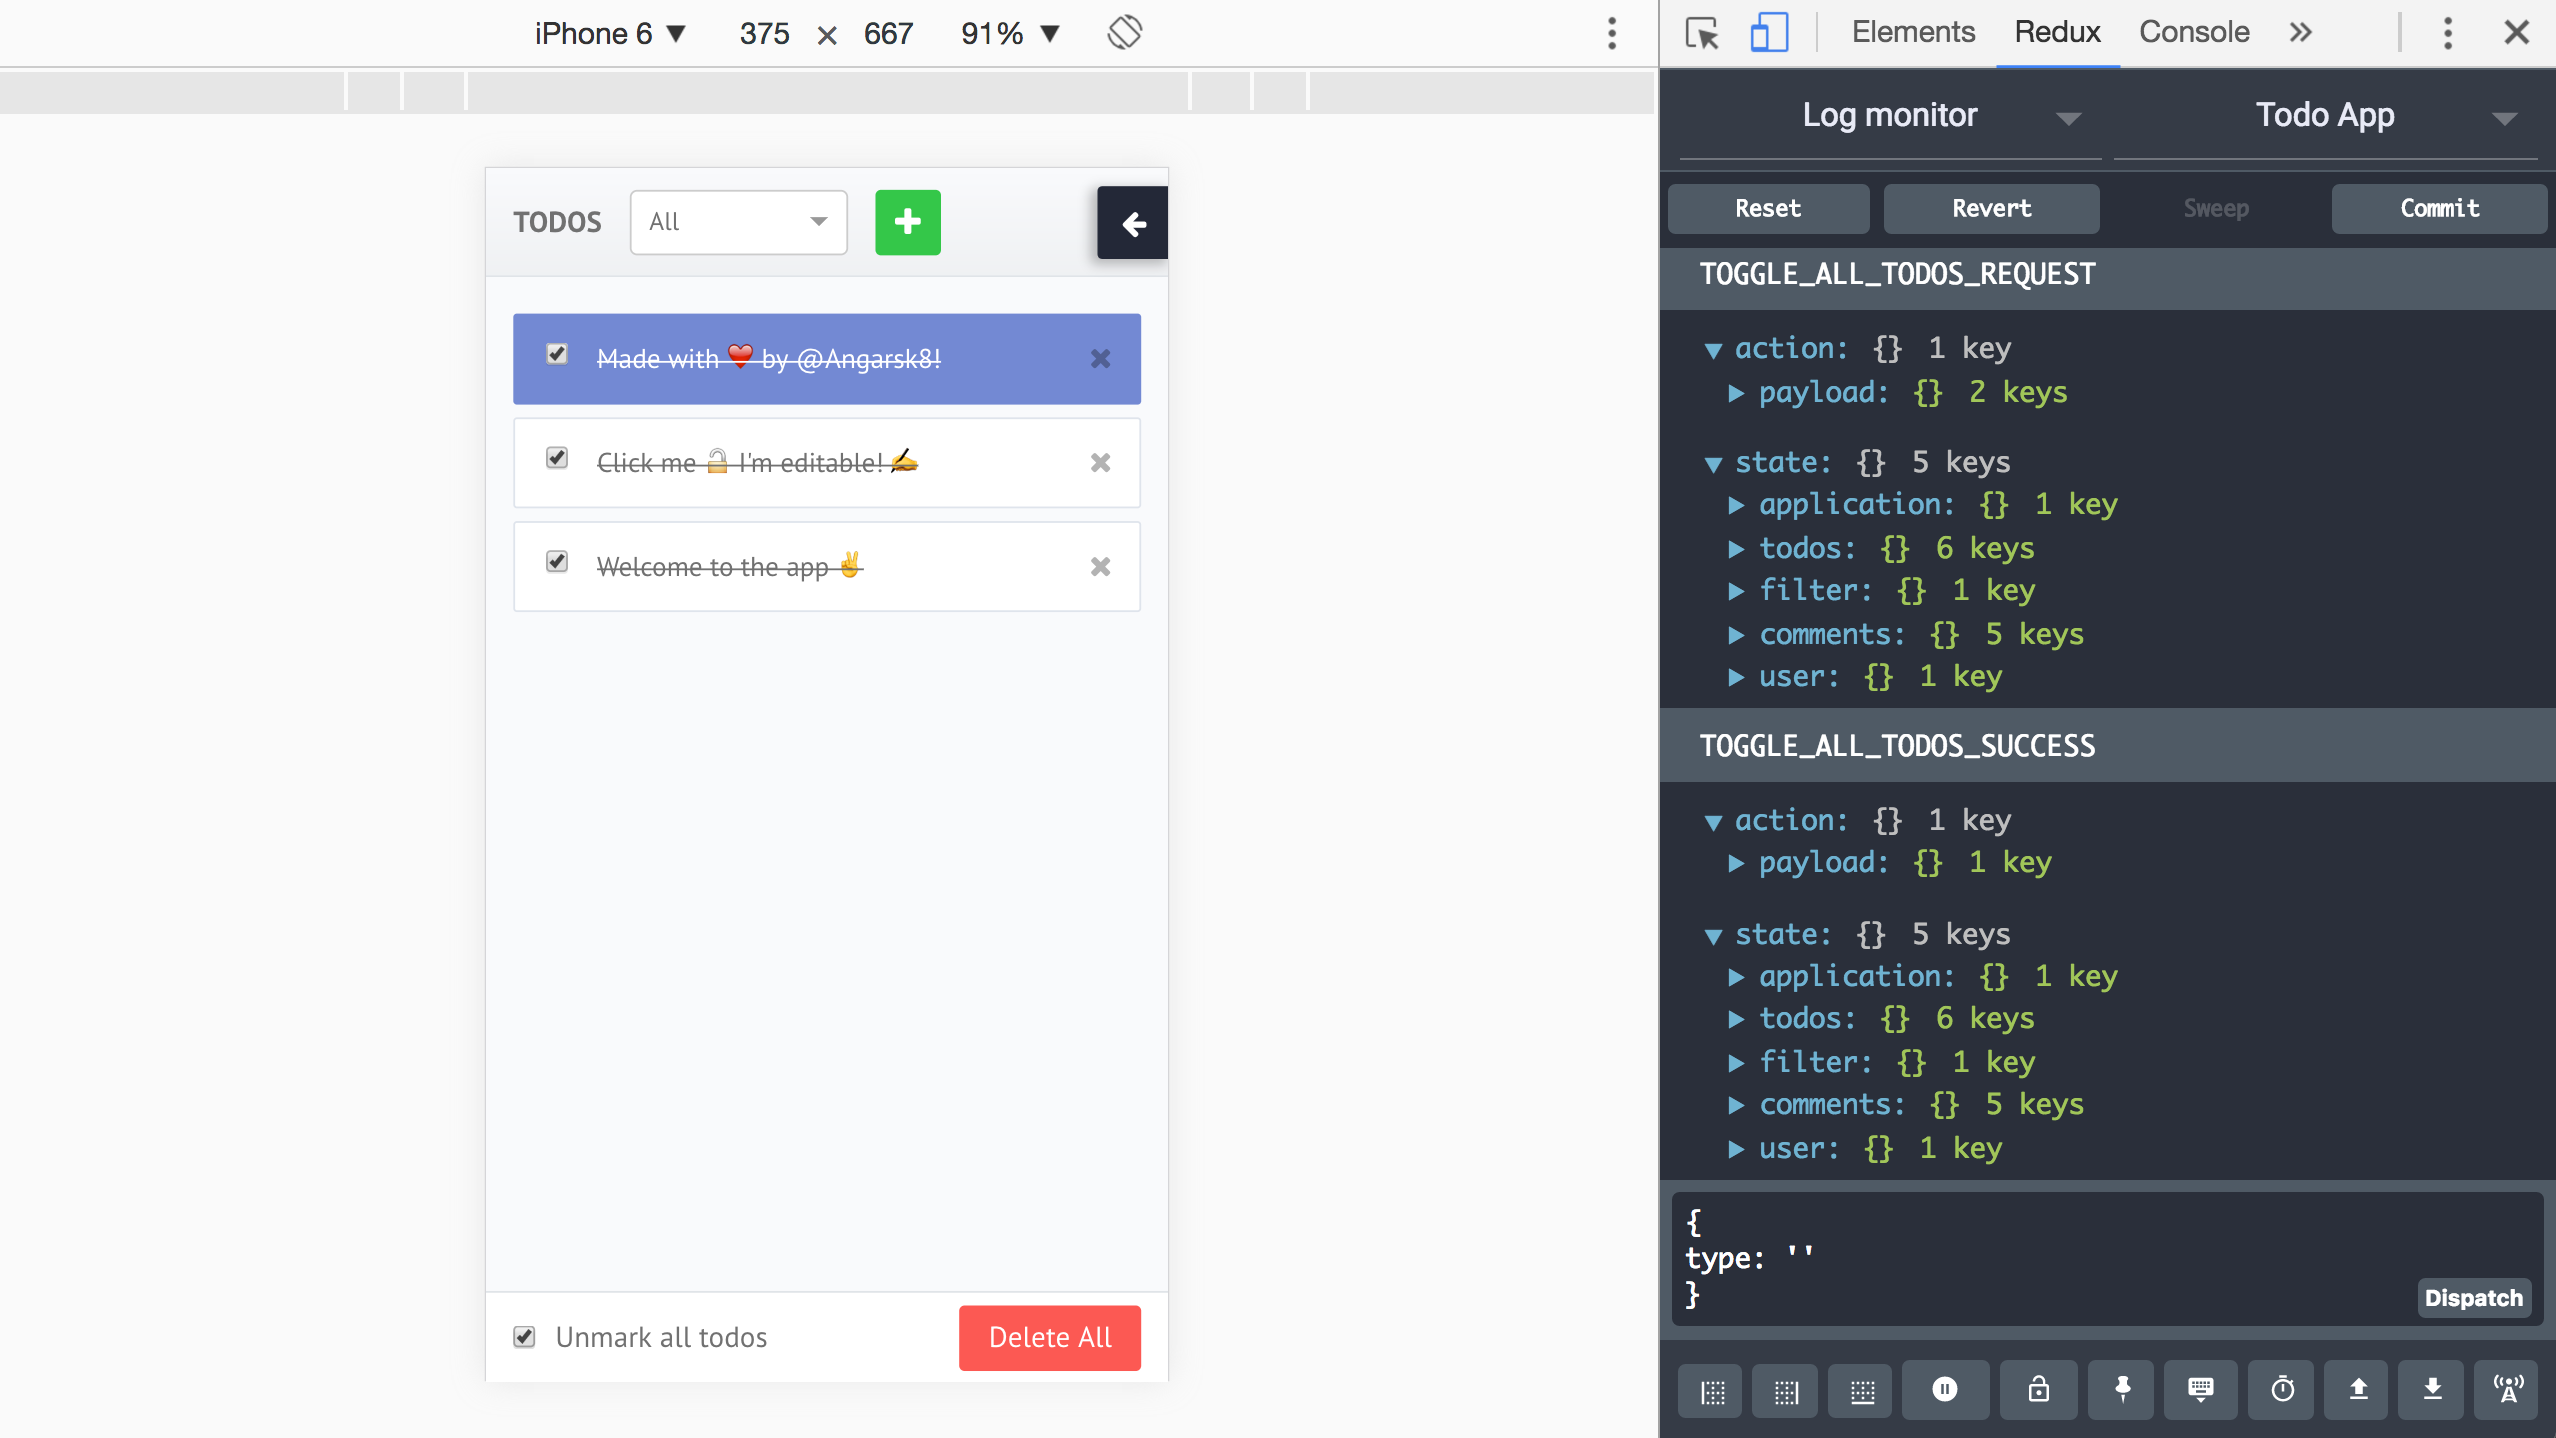Lock changes with the padlock icon

[x=2038, y=1389]
